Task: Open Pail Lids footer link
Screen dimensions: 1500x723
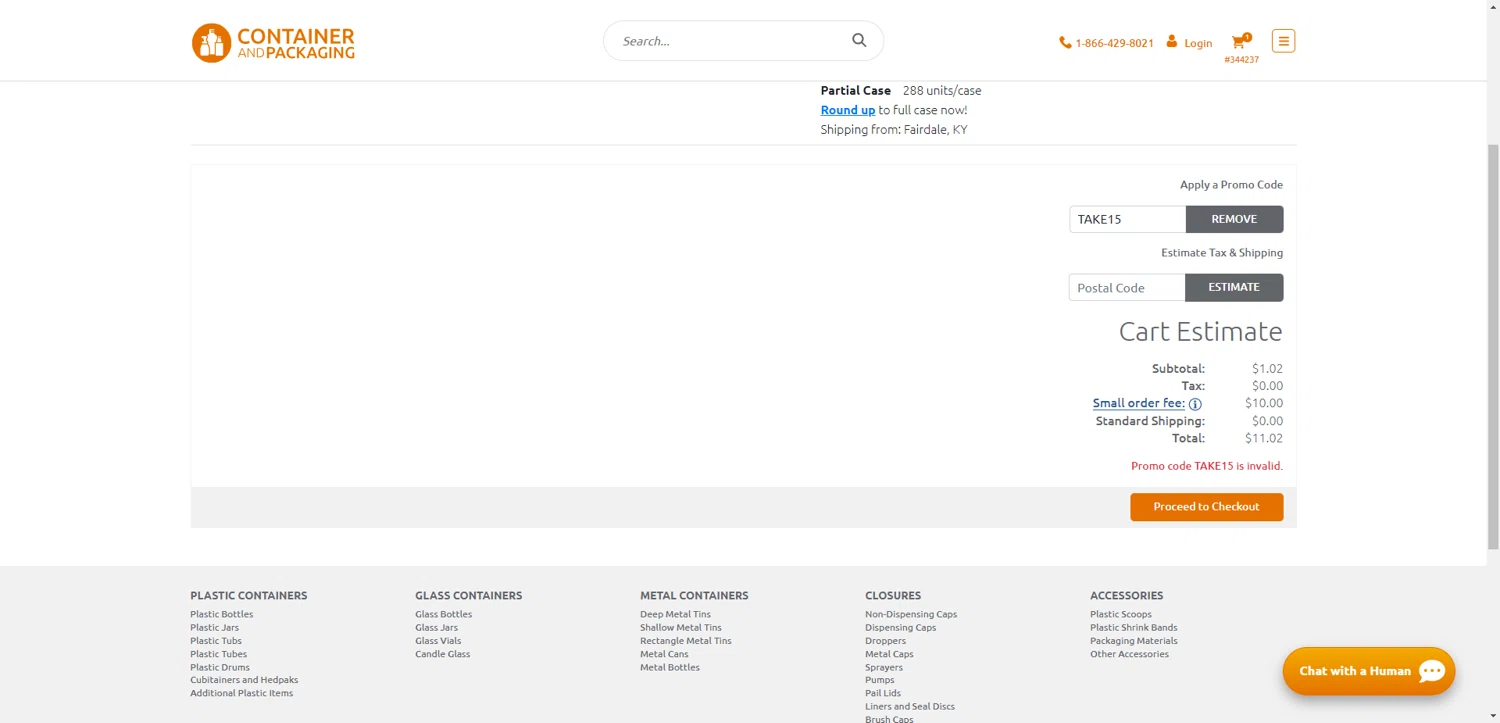Action: [x=883, y=693]
